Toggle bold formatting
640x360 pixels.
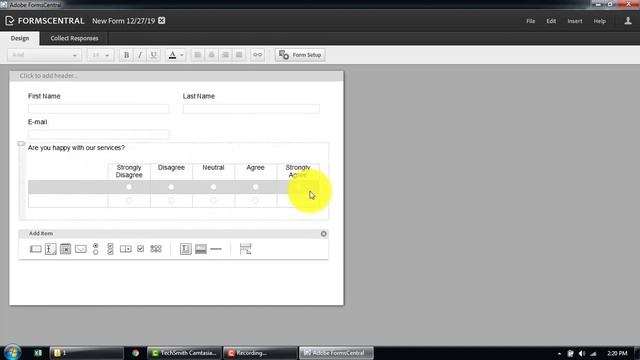click(127, 55)
